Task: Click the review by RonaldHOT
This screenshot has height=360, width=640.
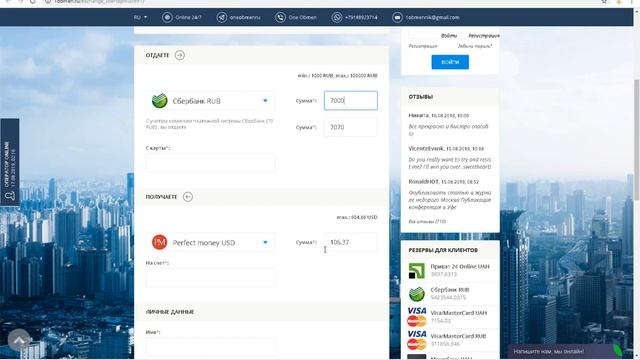Action: point(449,194)
